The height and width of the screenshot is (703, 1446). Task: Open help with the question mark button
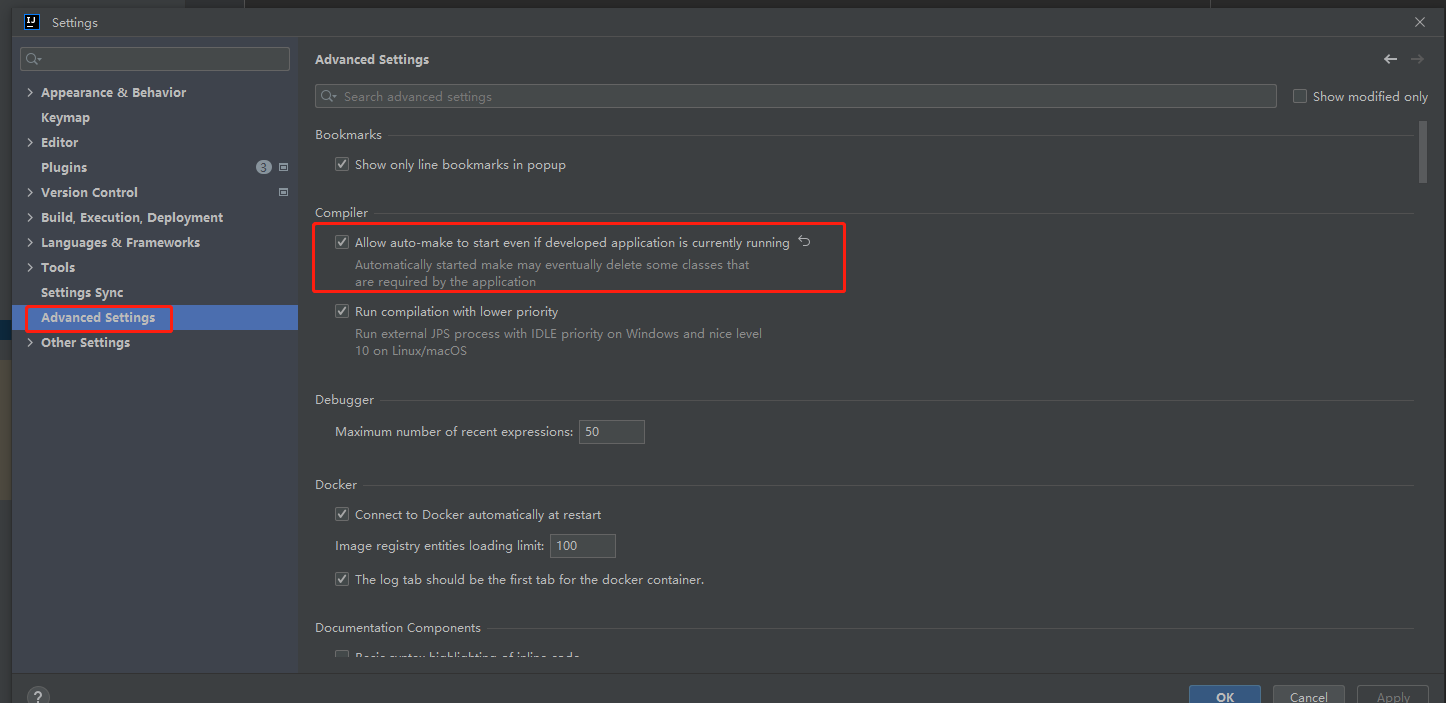[x=37, y=696]
